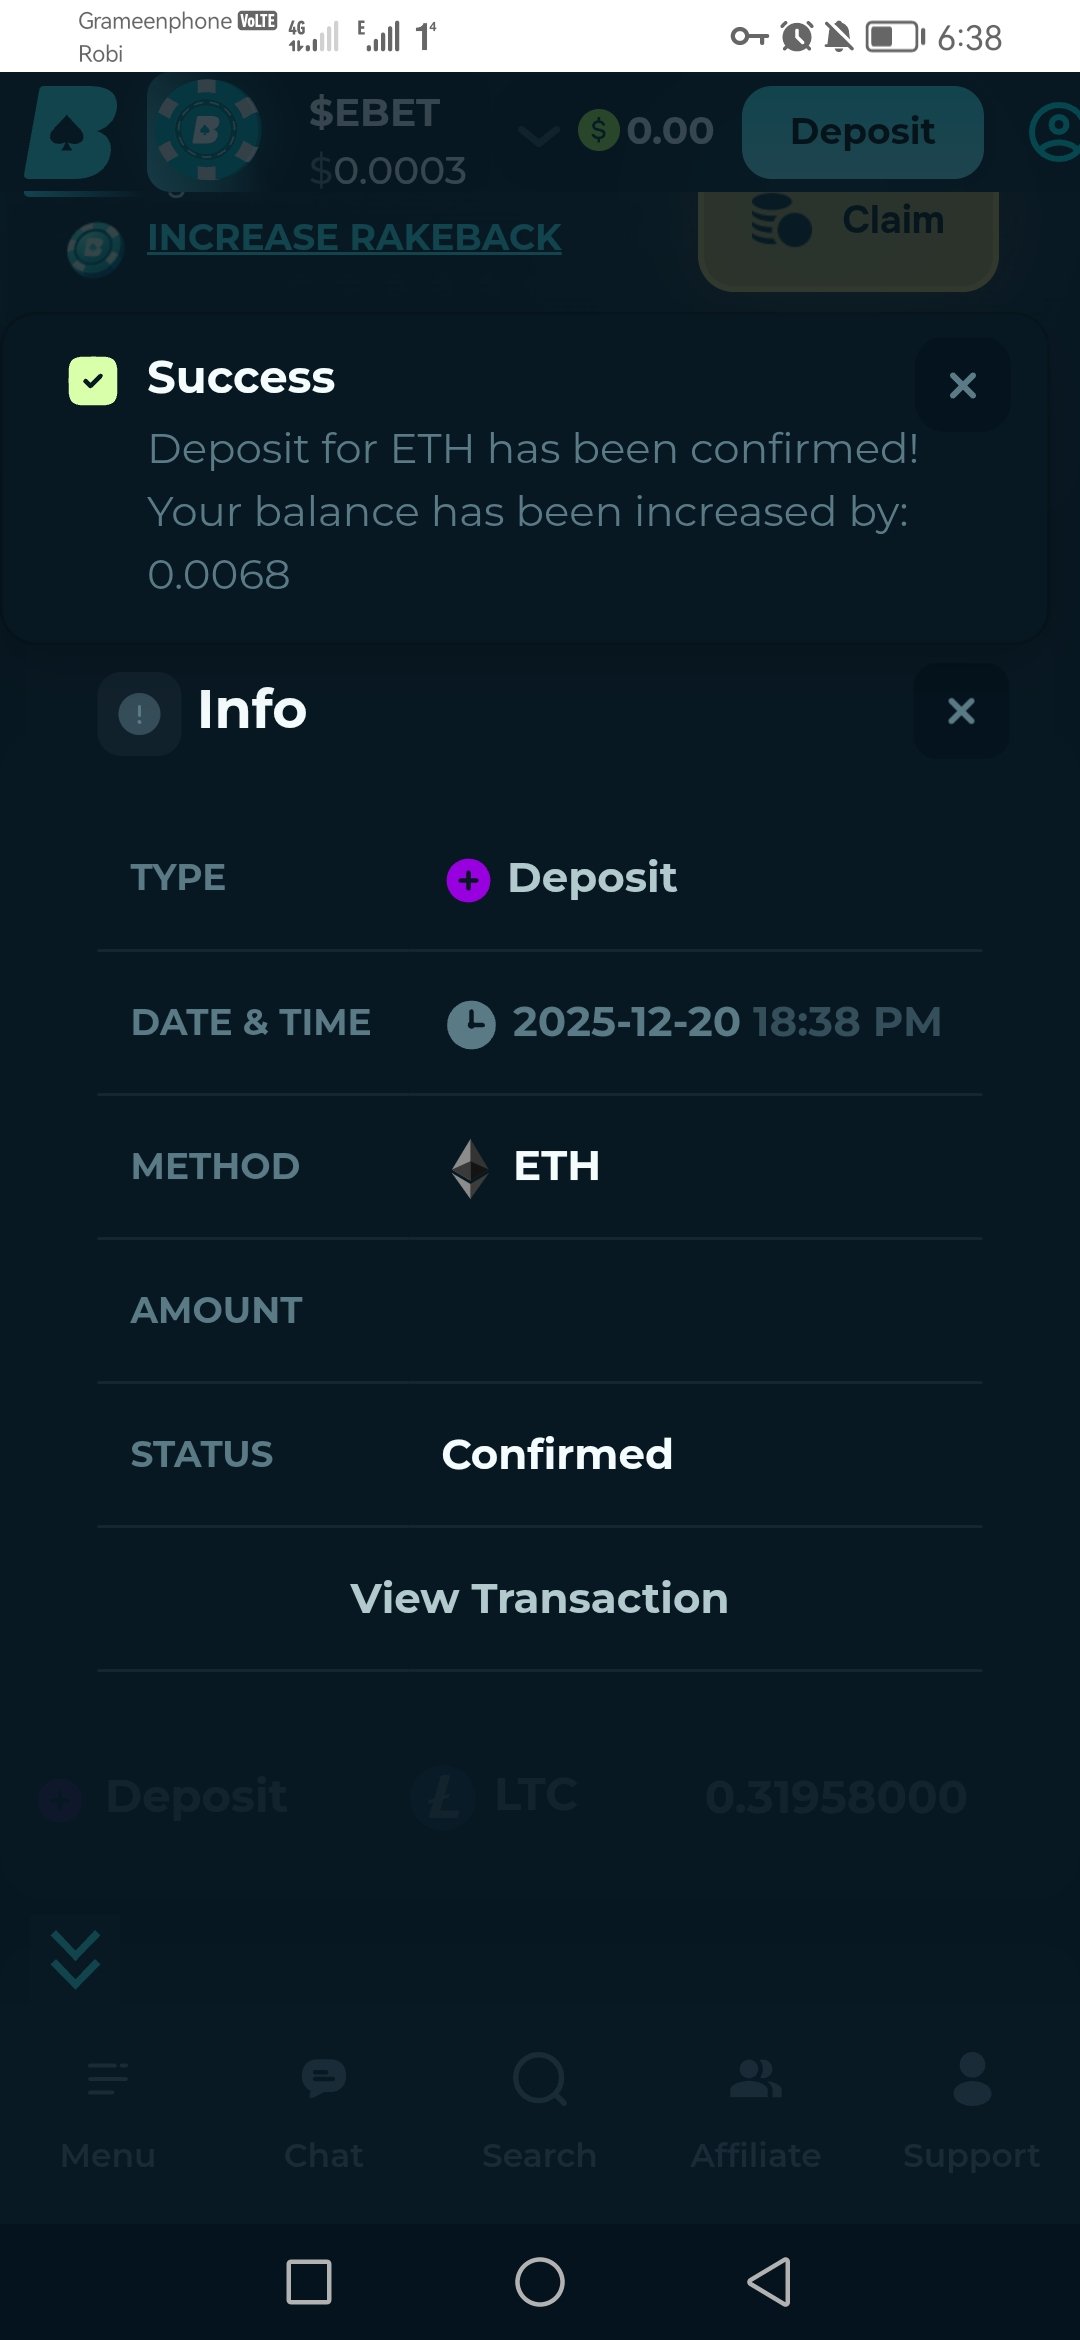
Task: Close the Info dialog
Action: click(961, 711)
